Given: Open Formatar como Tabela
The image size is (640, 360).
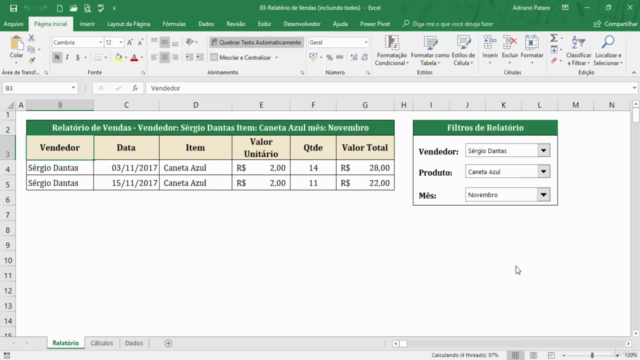Looking at the screenshot, I should point(430,51).
